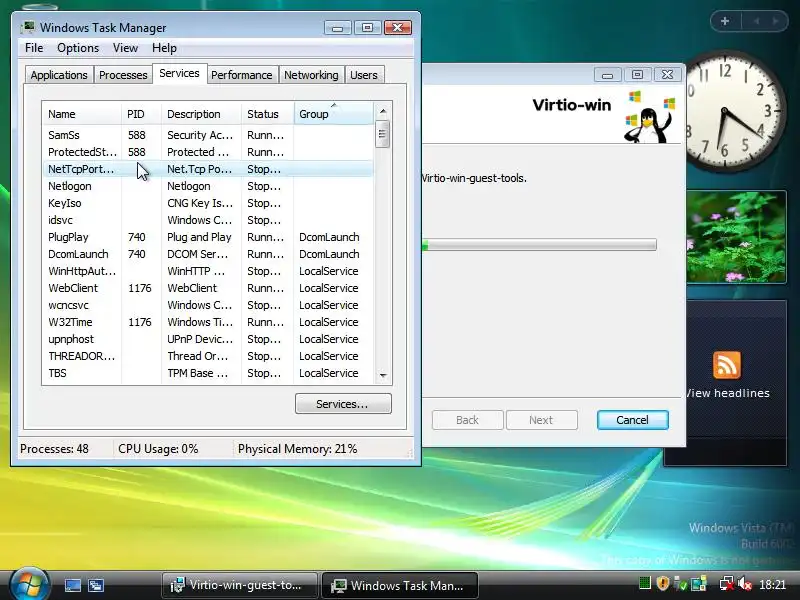Image resolution: width=800 pixels, height=600 pixels.
Task: Switch to the Applications tab
Action: coord(59,75)
